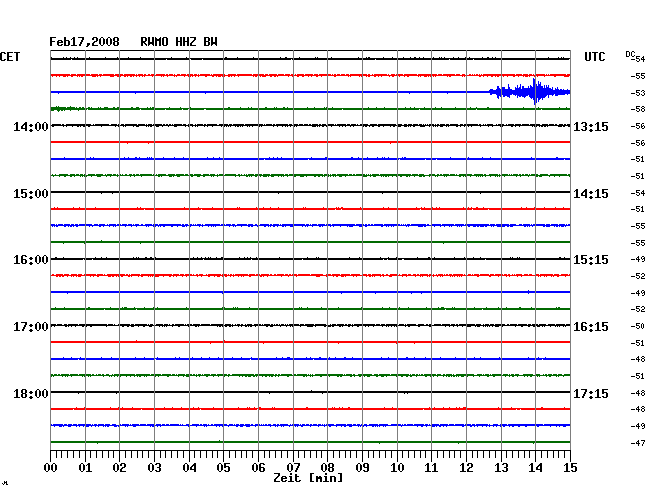The width and height of the screenshot is (650, 494).
Task: Click minute label 07 on the axis
Action: (x=293, y=468)
